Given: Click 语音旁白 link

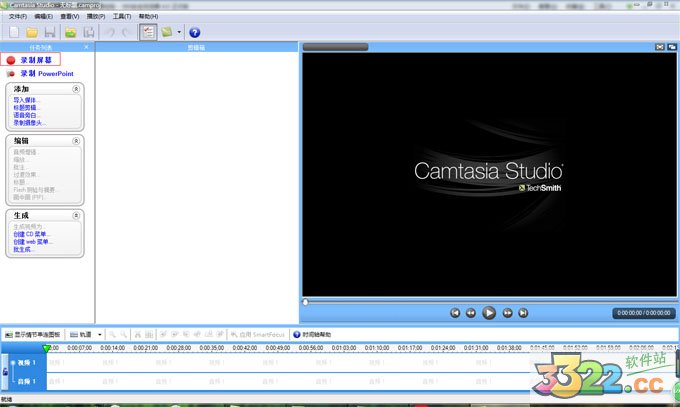Looking at the screenshot, I should coord(26,115).
